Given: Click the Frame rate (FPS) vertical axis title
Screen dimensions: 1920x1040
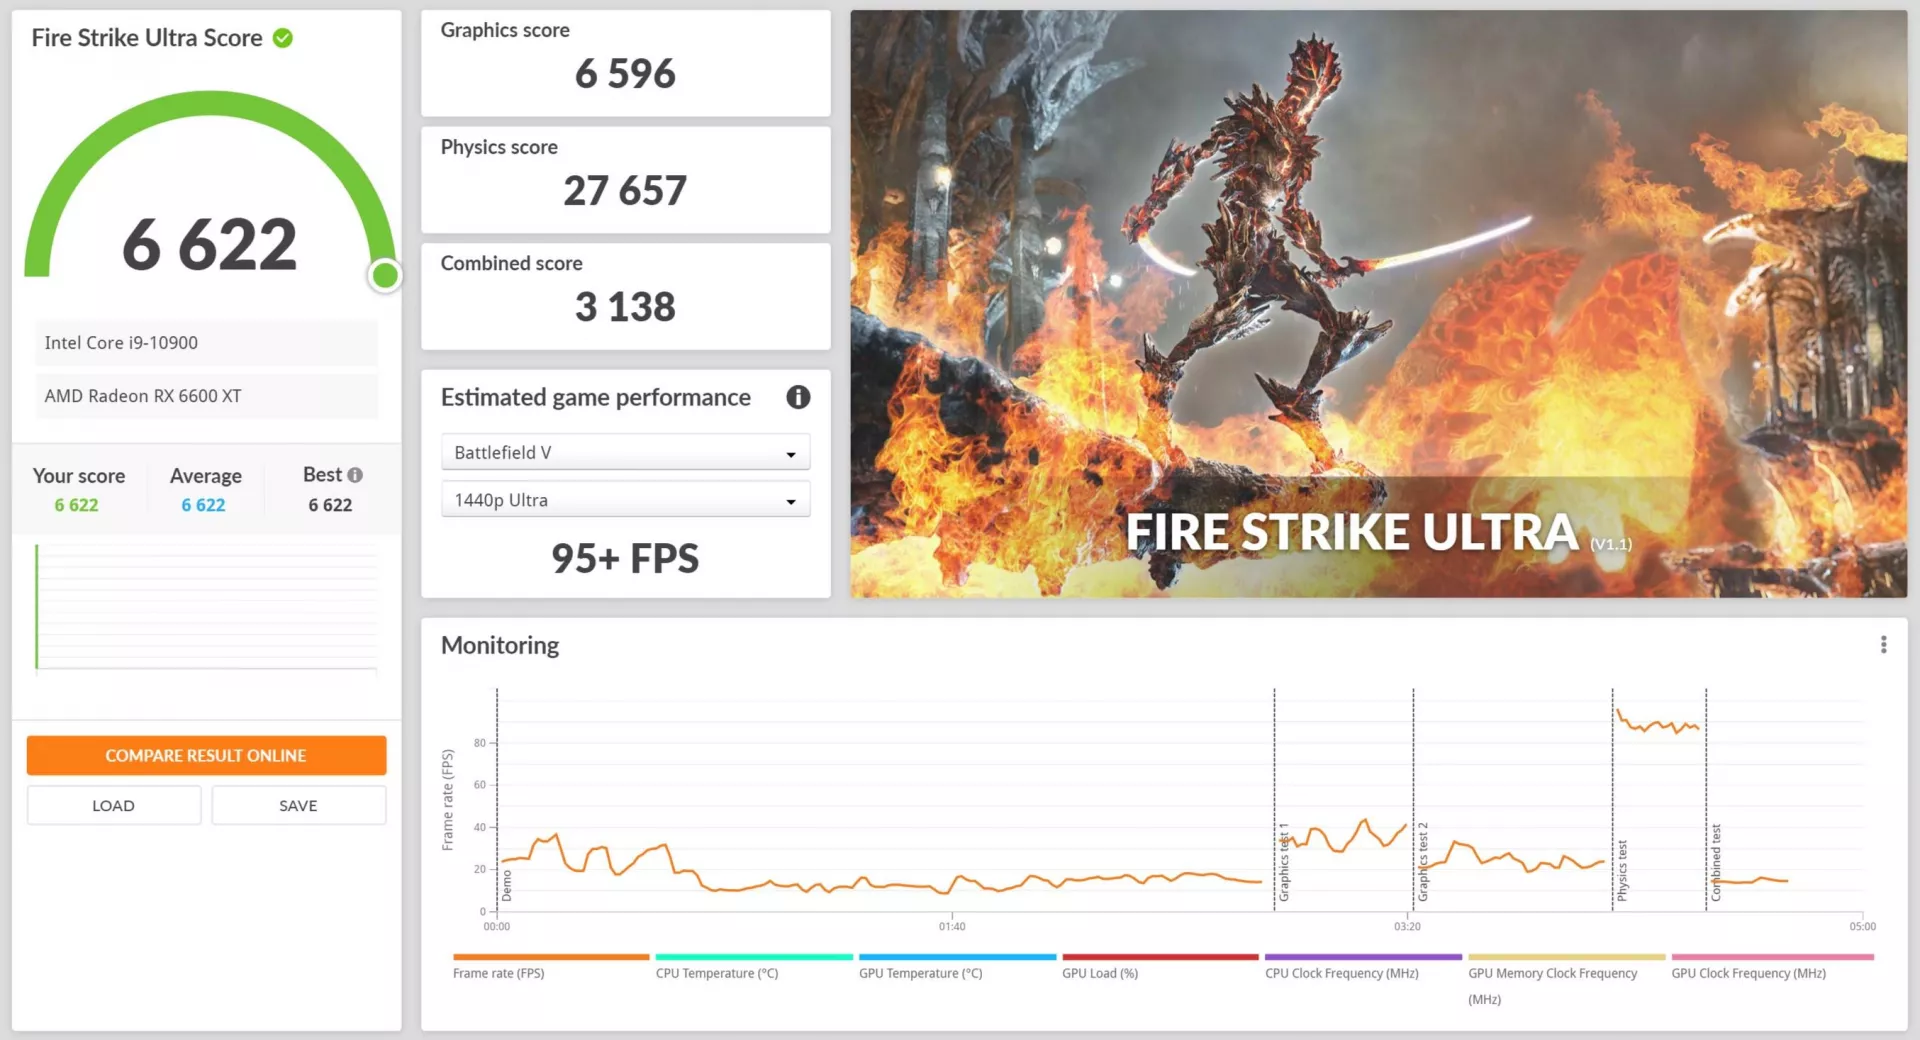Looking at the screenshot, I should (x=448, y=800).
